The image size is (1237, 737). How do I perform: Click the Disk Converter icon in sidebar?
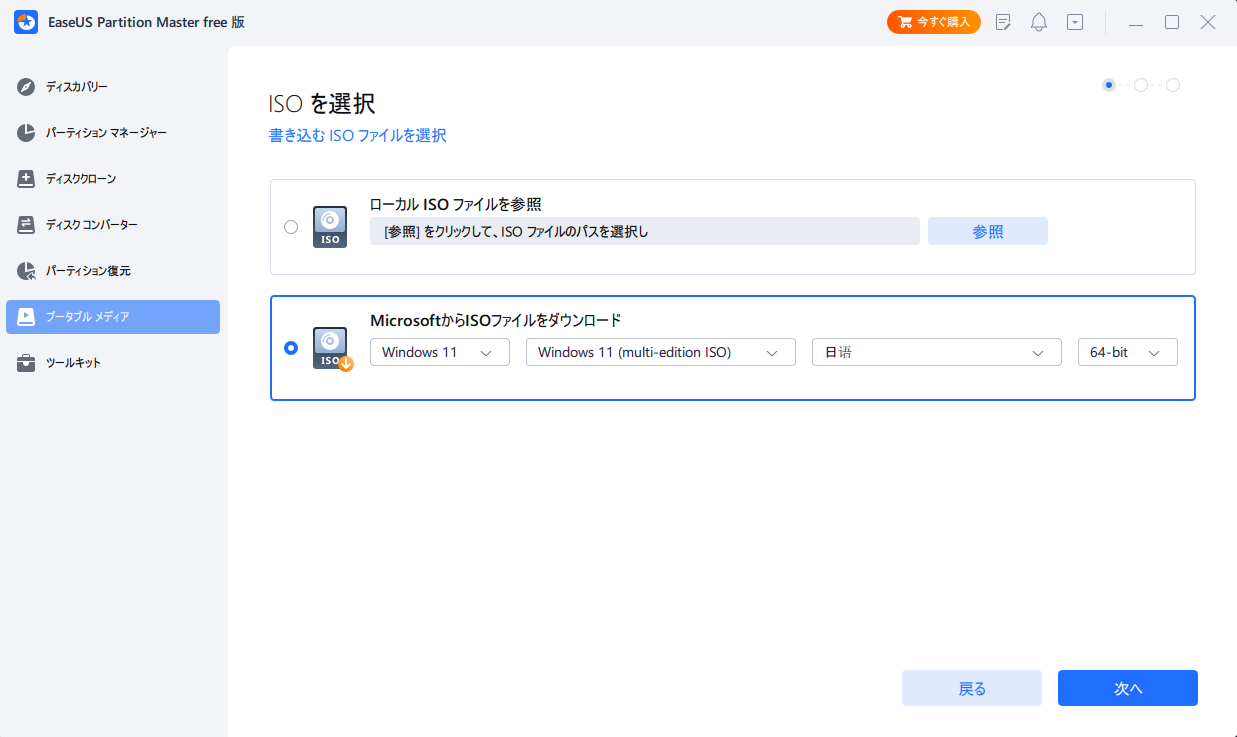pyautogui.click(x=27, y=225)
